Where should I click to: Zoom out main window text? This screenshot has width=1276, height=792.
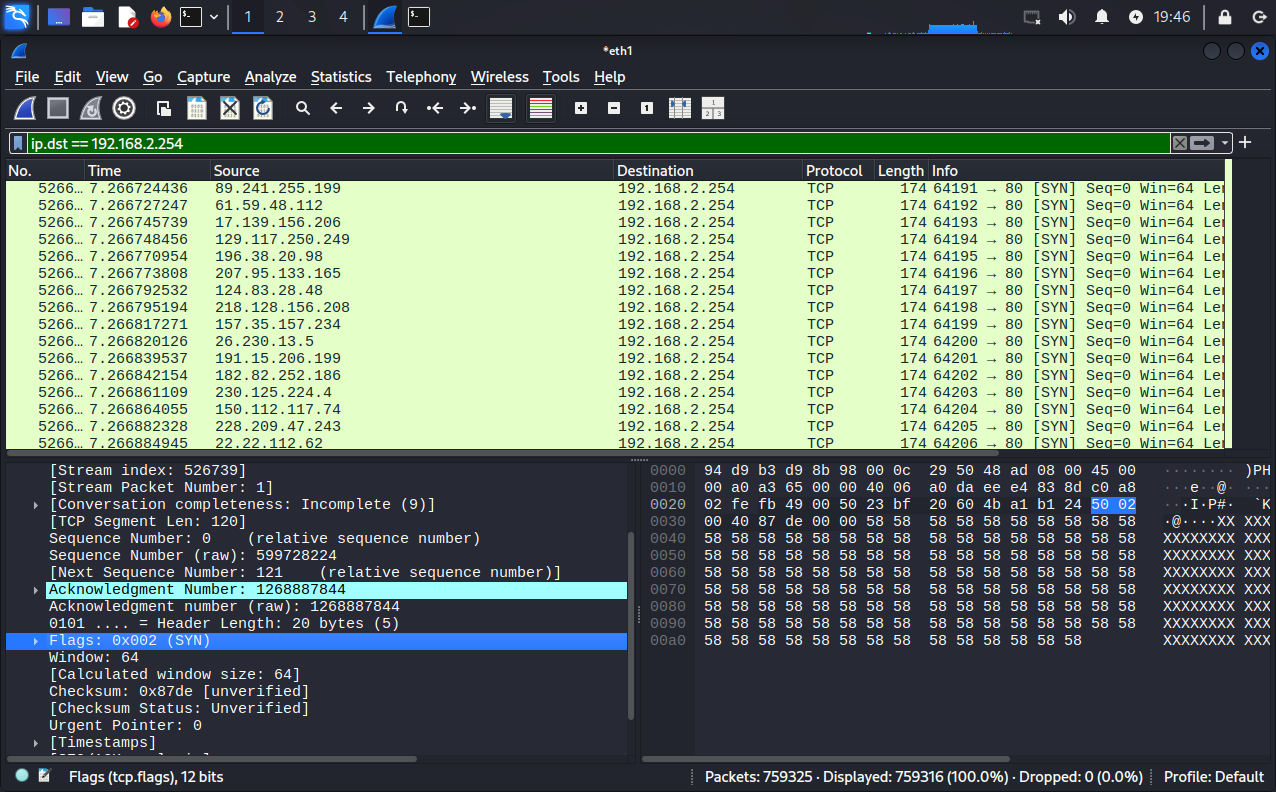(614, 108)
